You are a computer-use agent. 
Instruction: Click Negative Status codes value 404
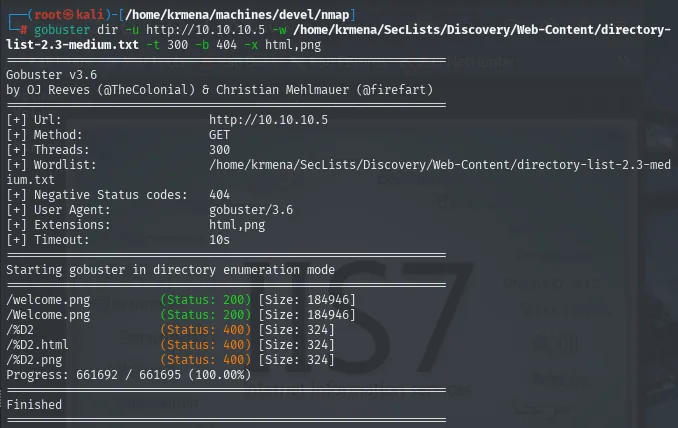(x=220, y=195)
